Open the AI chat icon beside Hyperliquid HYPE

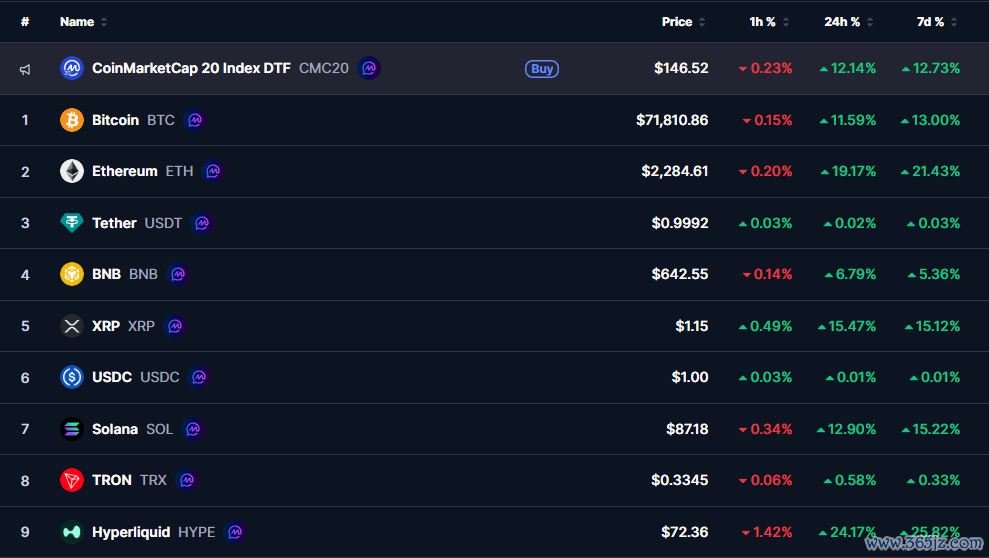point(235,532)
